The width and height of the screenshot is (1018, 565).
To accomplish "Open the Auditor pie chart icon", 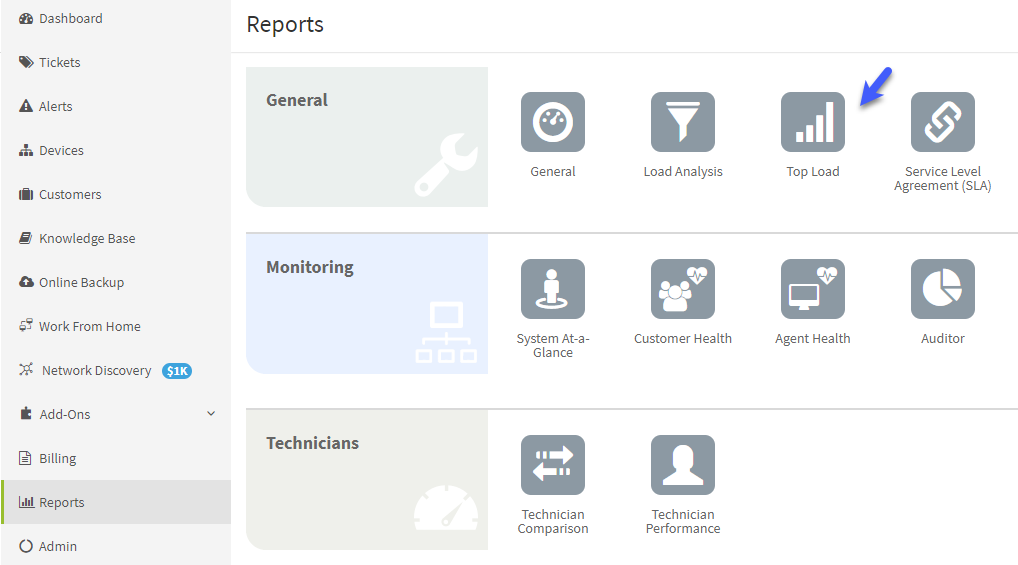I will pyautogui.click(x=942, y=289).
